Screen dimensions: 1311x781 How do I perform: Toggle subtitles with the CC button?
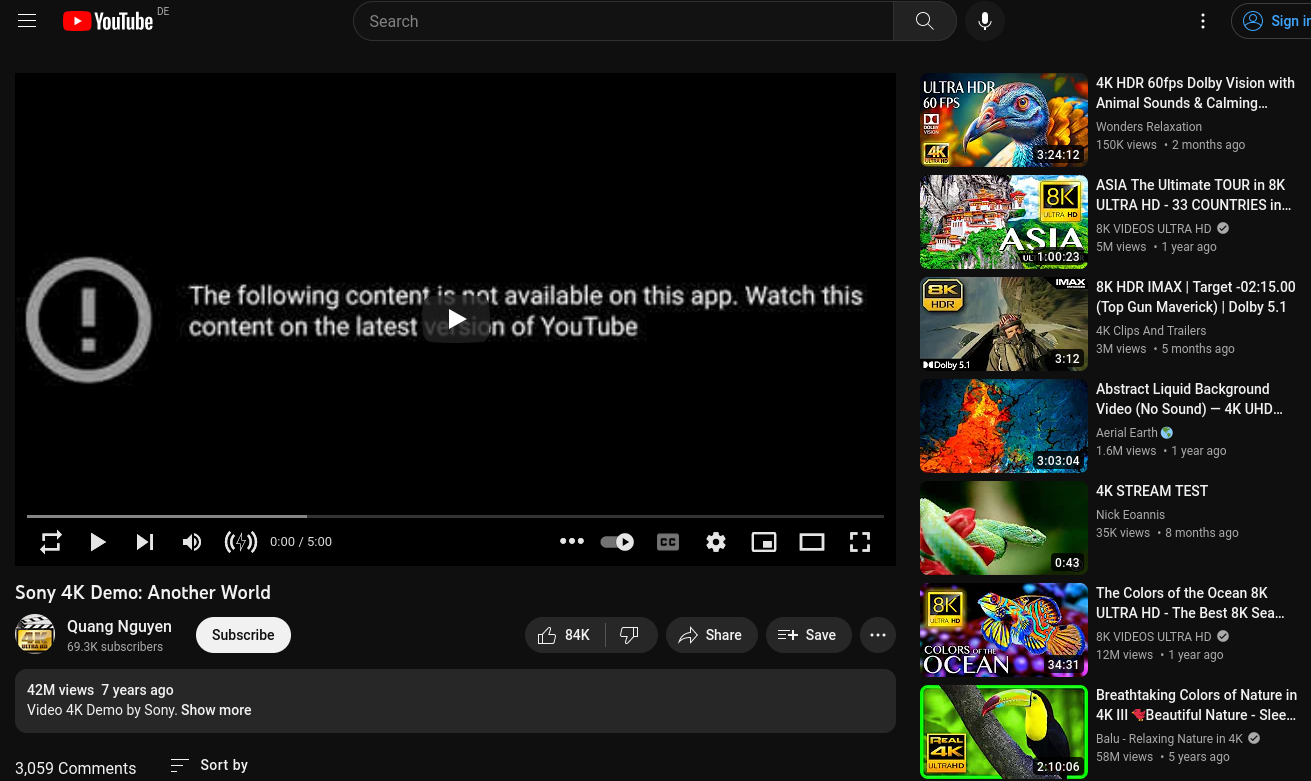pyautogui.click(x=668, y=541)
